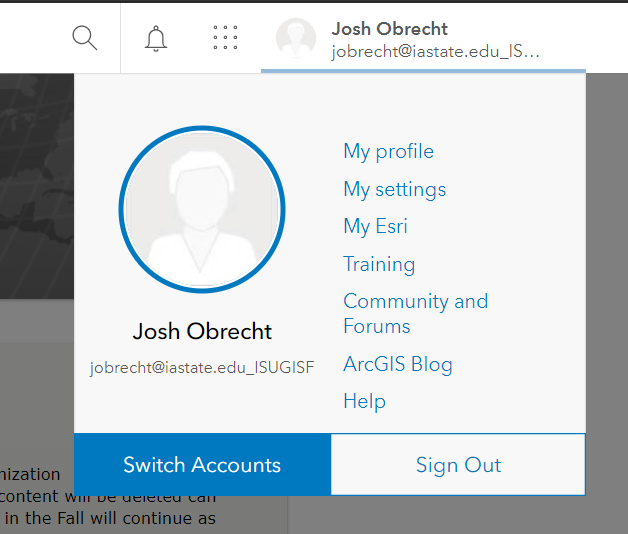Open the Training link
The height and width of the screenshot is (534, 628).
(379, 264)
